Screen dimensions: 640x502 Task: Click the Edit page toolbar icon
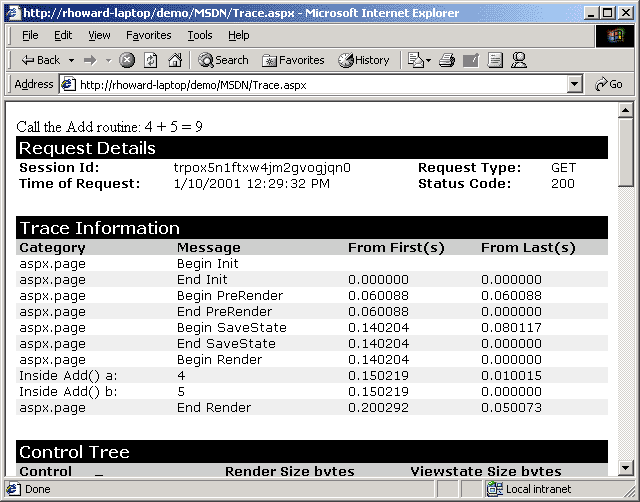pos(471,60)
